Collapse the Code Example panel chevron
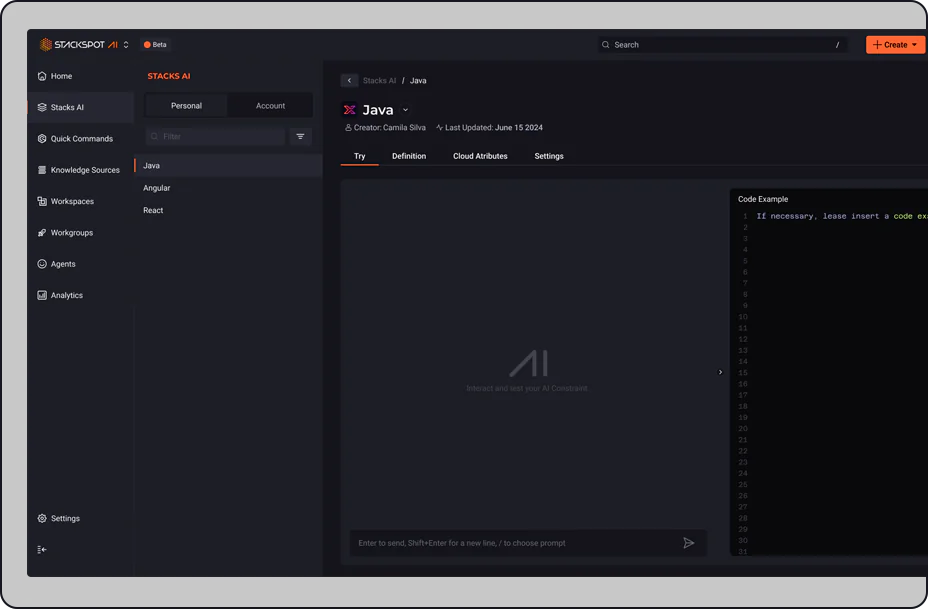Image resolution: width=928 pixels, height=609 pixels. [720, 372]
